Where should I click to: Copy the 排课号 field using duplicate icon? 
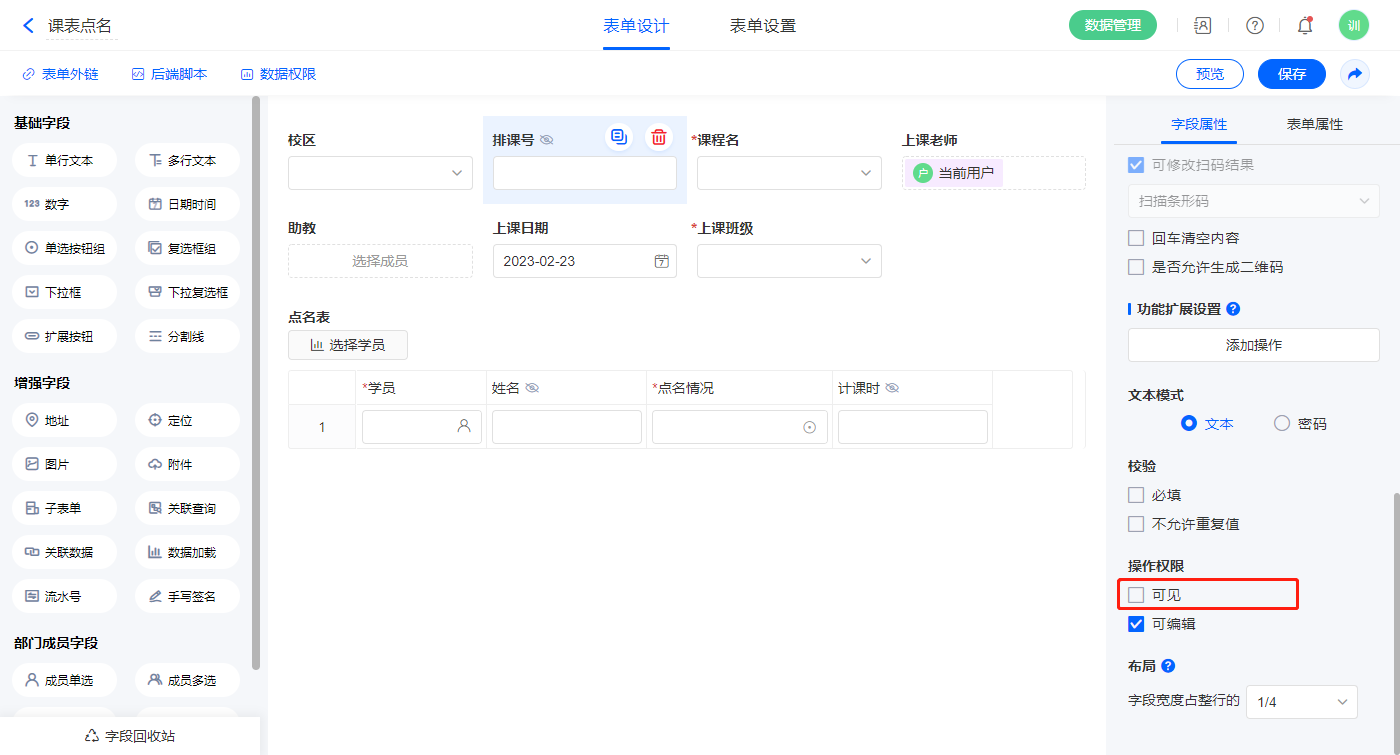click(x=619, y=138)
